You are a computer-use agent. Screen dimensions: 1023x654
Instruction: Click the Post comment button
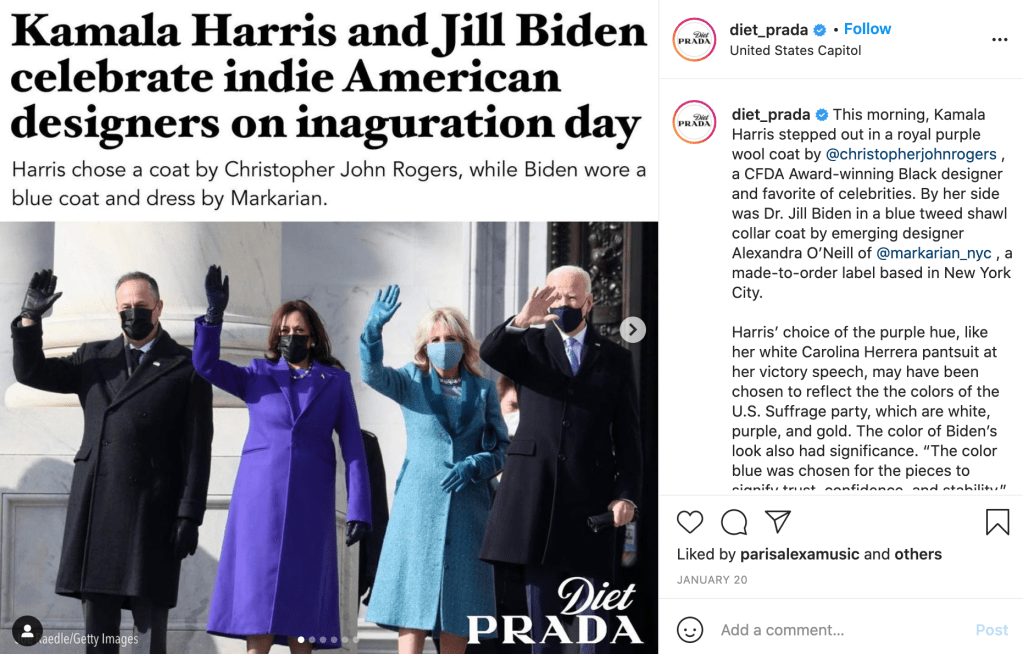(992, 630)
